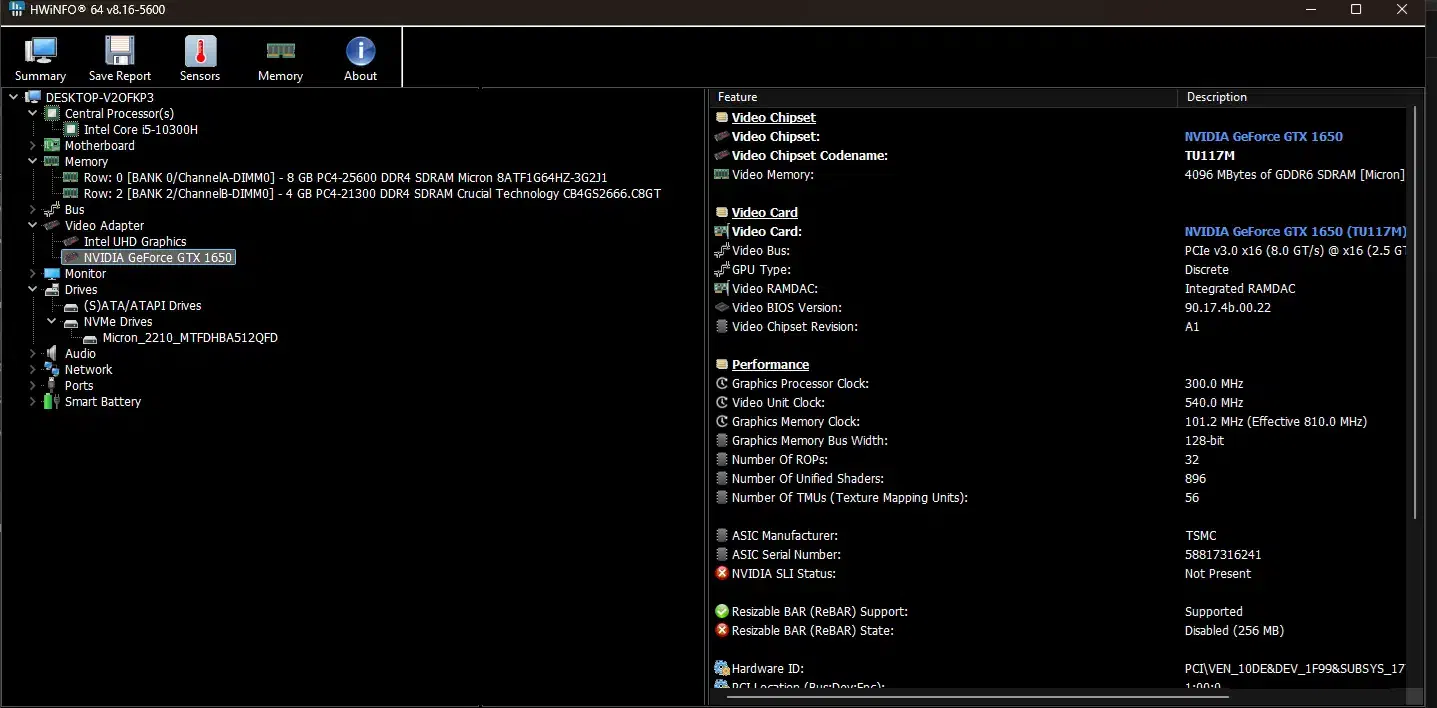Viewport: 1437px width, 708px height.
Task: Click the Audio speaker icon in tree
Action: pos(51,354)
